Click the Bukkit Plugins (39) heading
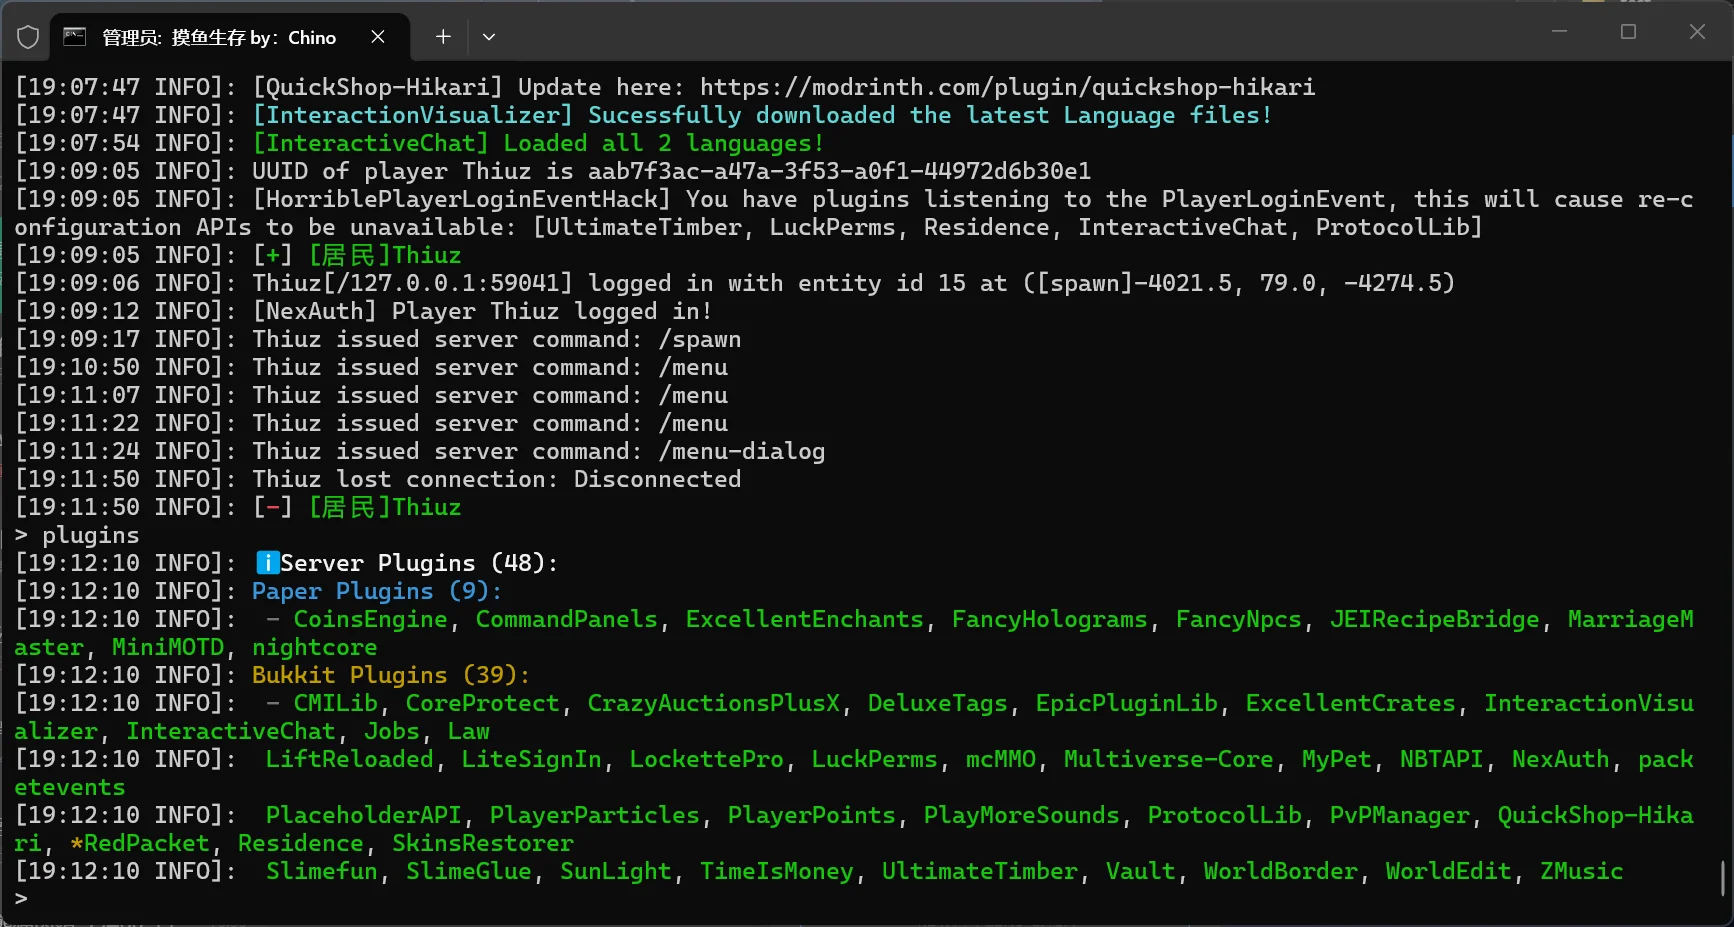 click(391, 675)
